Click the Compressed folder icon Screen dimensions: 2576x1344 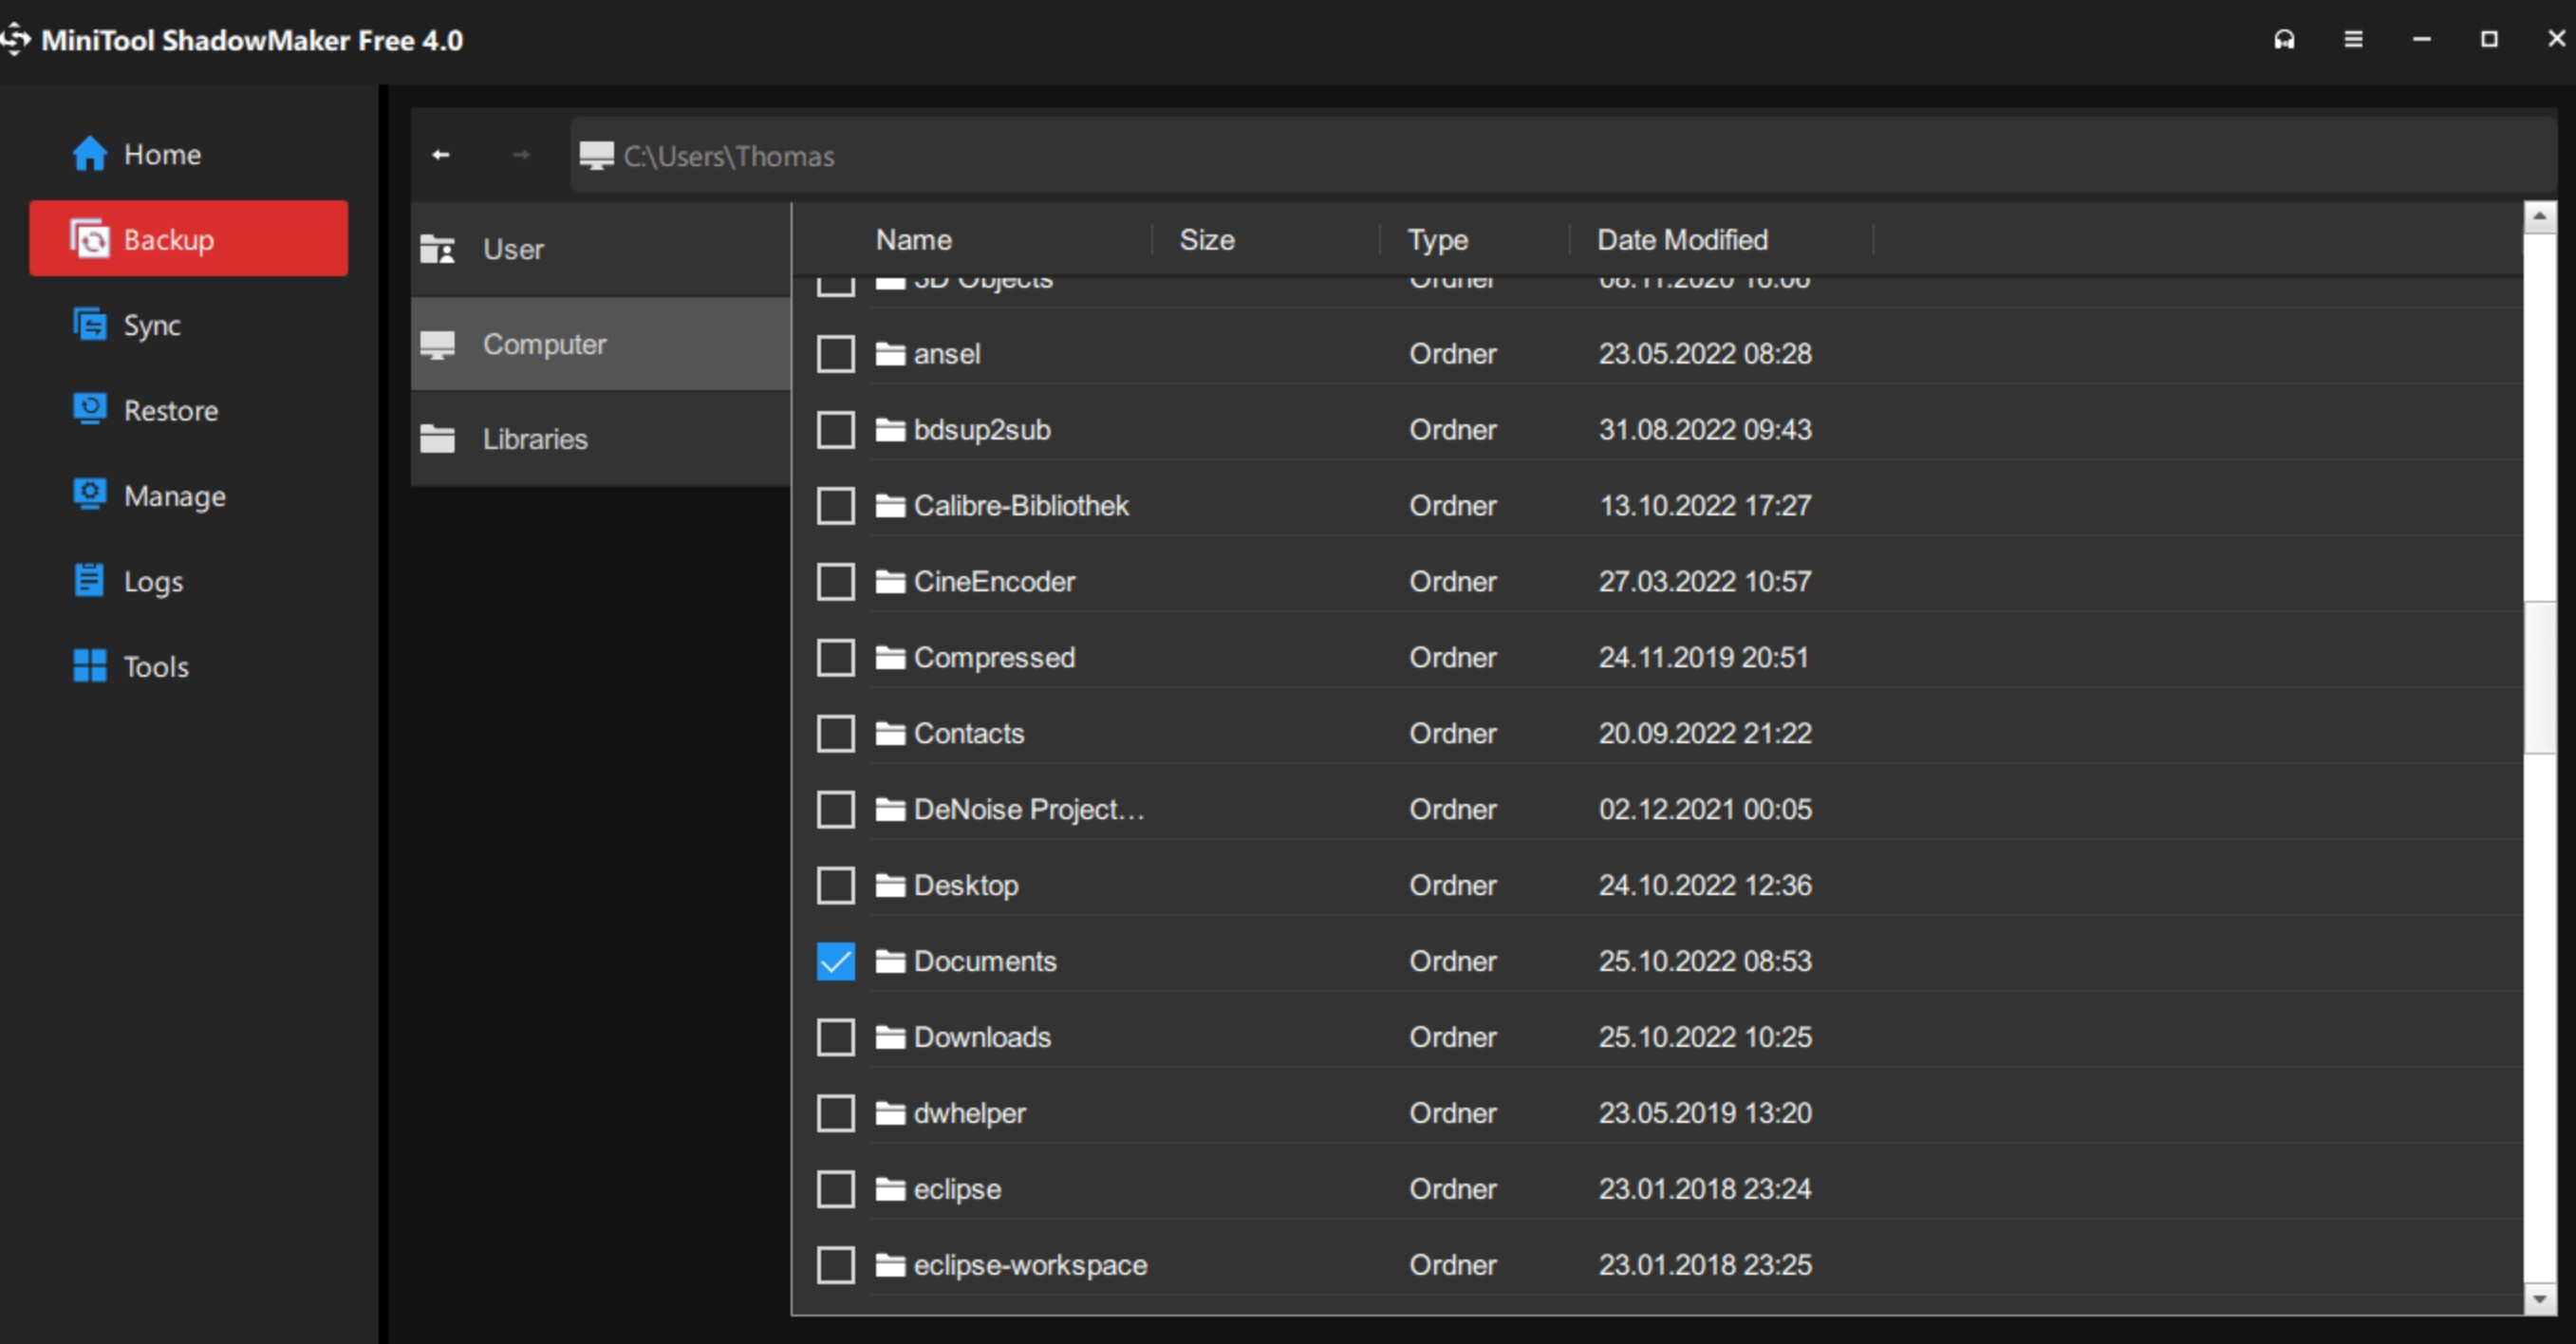890,658
